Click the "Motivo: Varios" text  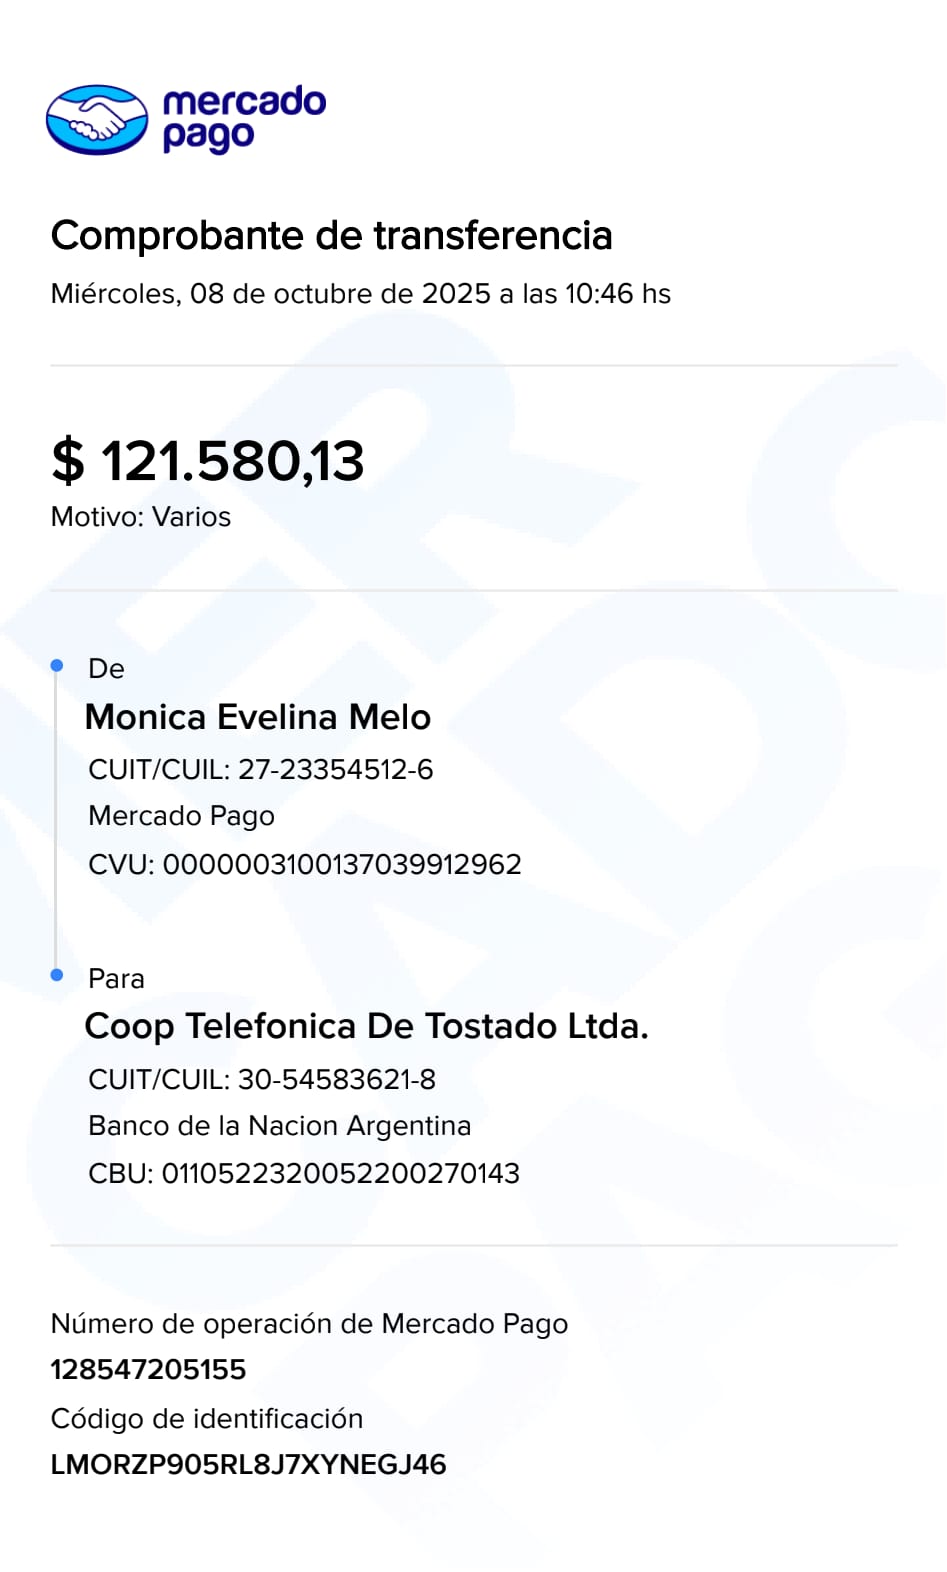pyautogui.click(x=141, y=517)
